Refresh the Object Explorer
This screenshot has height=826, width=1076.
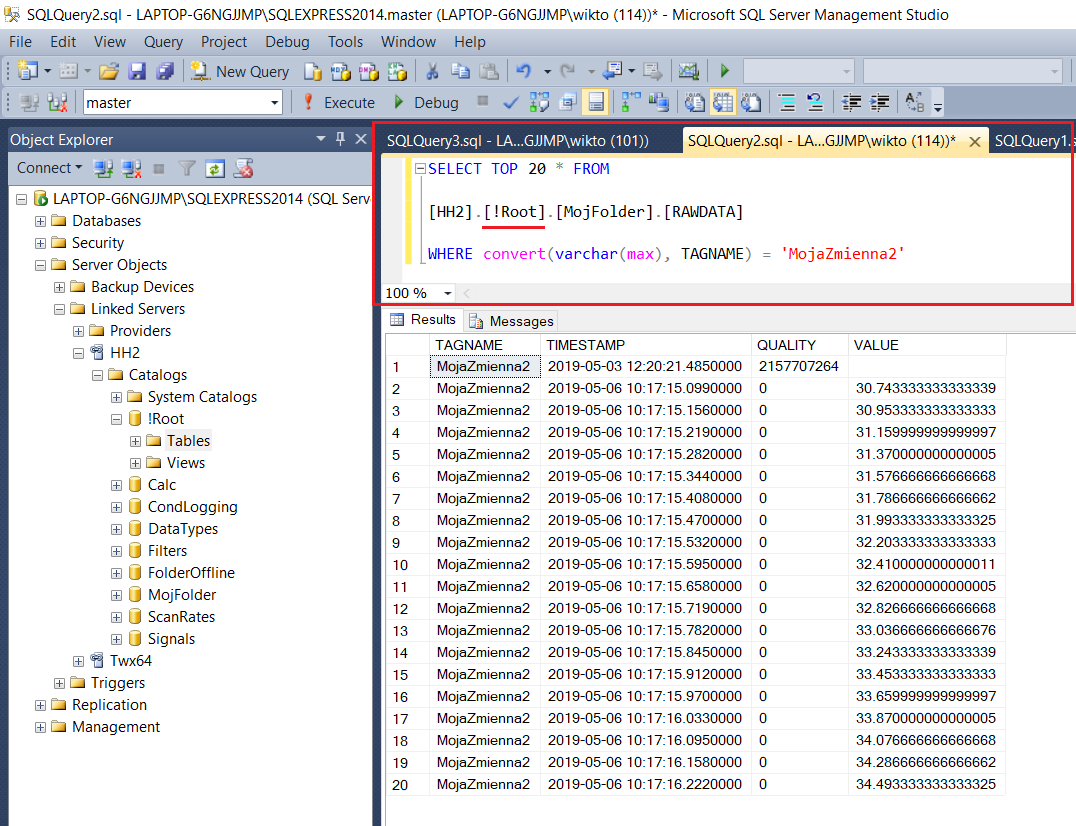click(214, 168)
